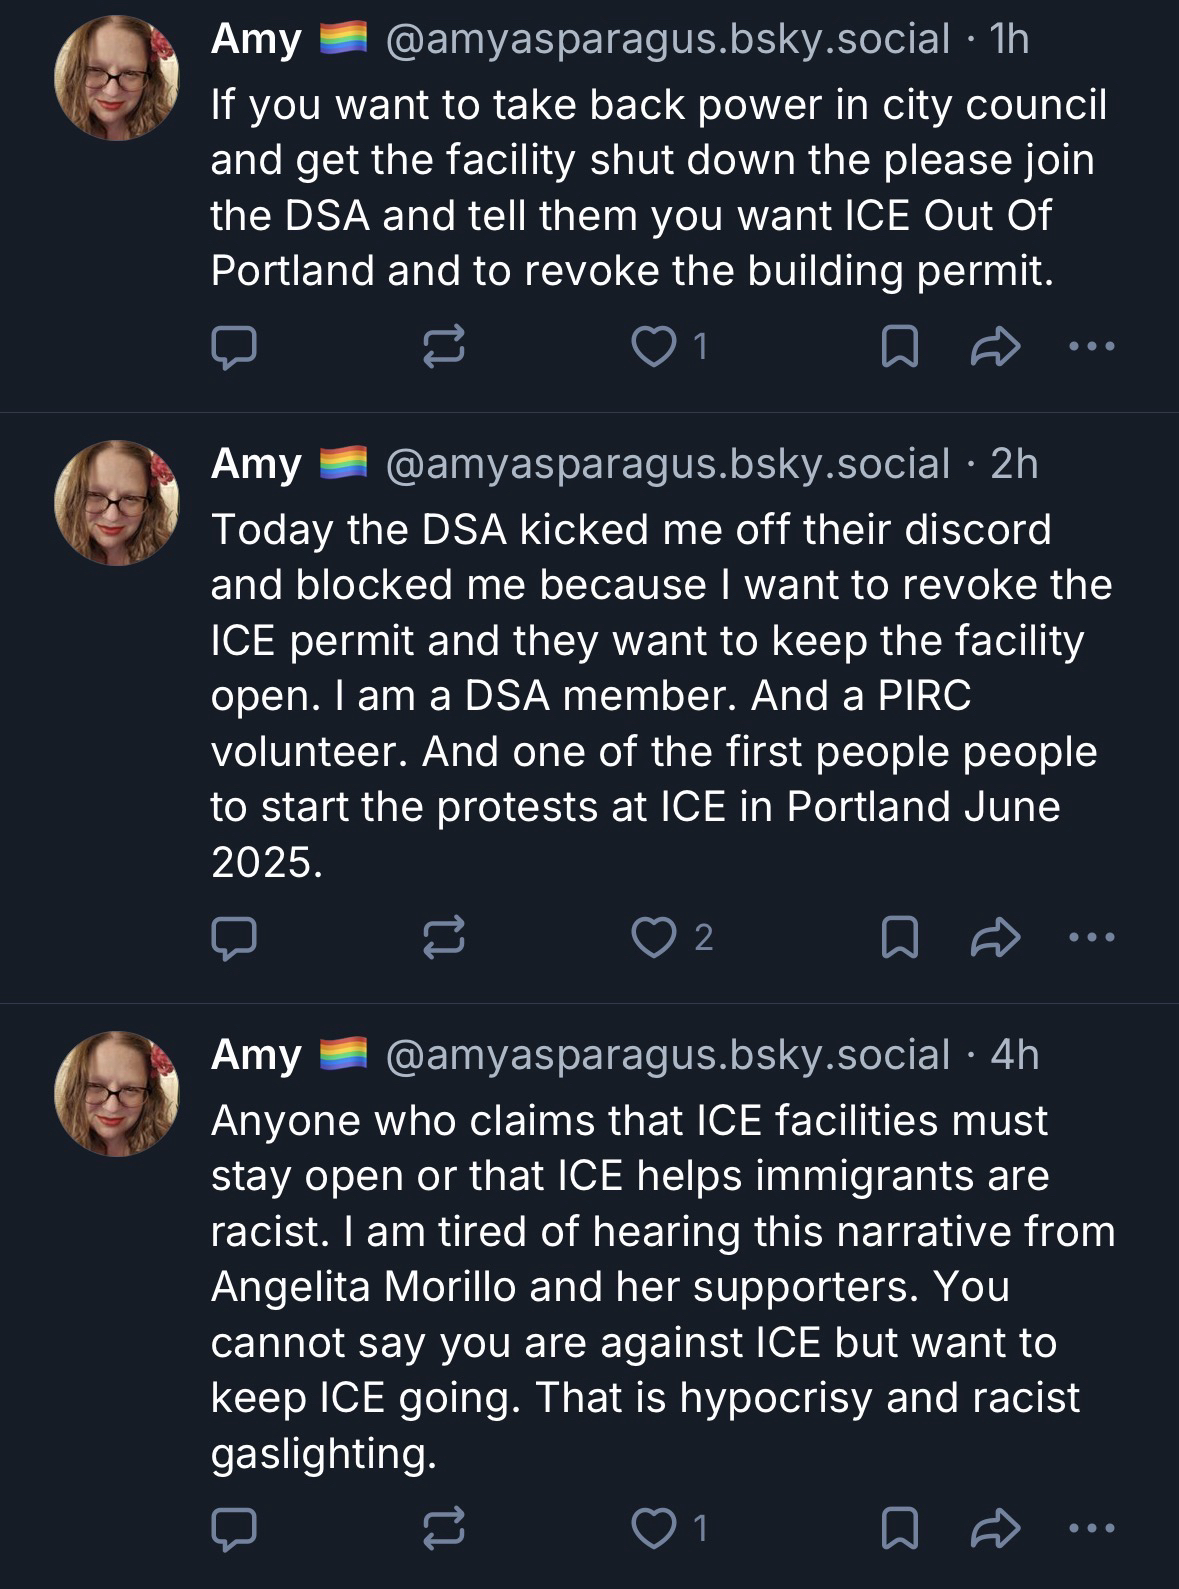The image size is (1179, 1589).
Task: Reply to the post mentioning Angelita Morillo
Action: tap(234, 1527)
